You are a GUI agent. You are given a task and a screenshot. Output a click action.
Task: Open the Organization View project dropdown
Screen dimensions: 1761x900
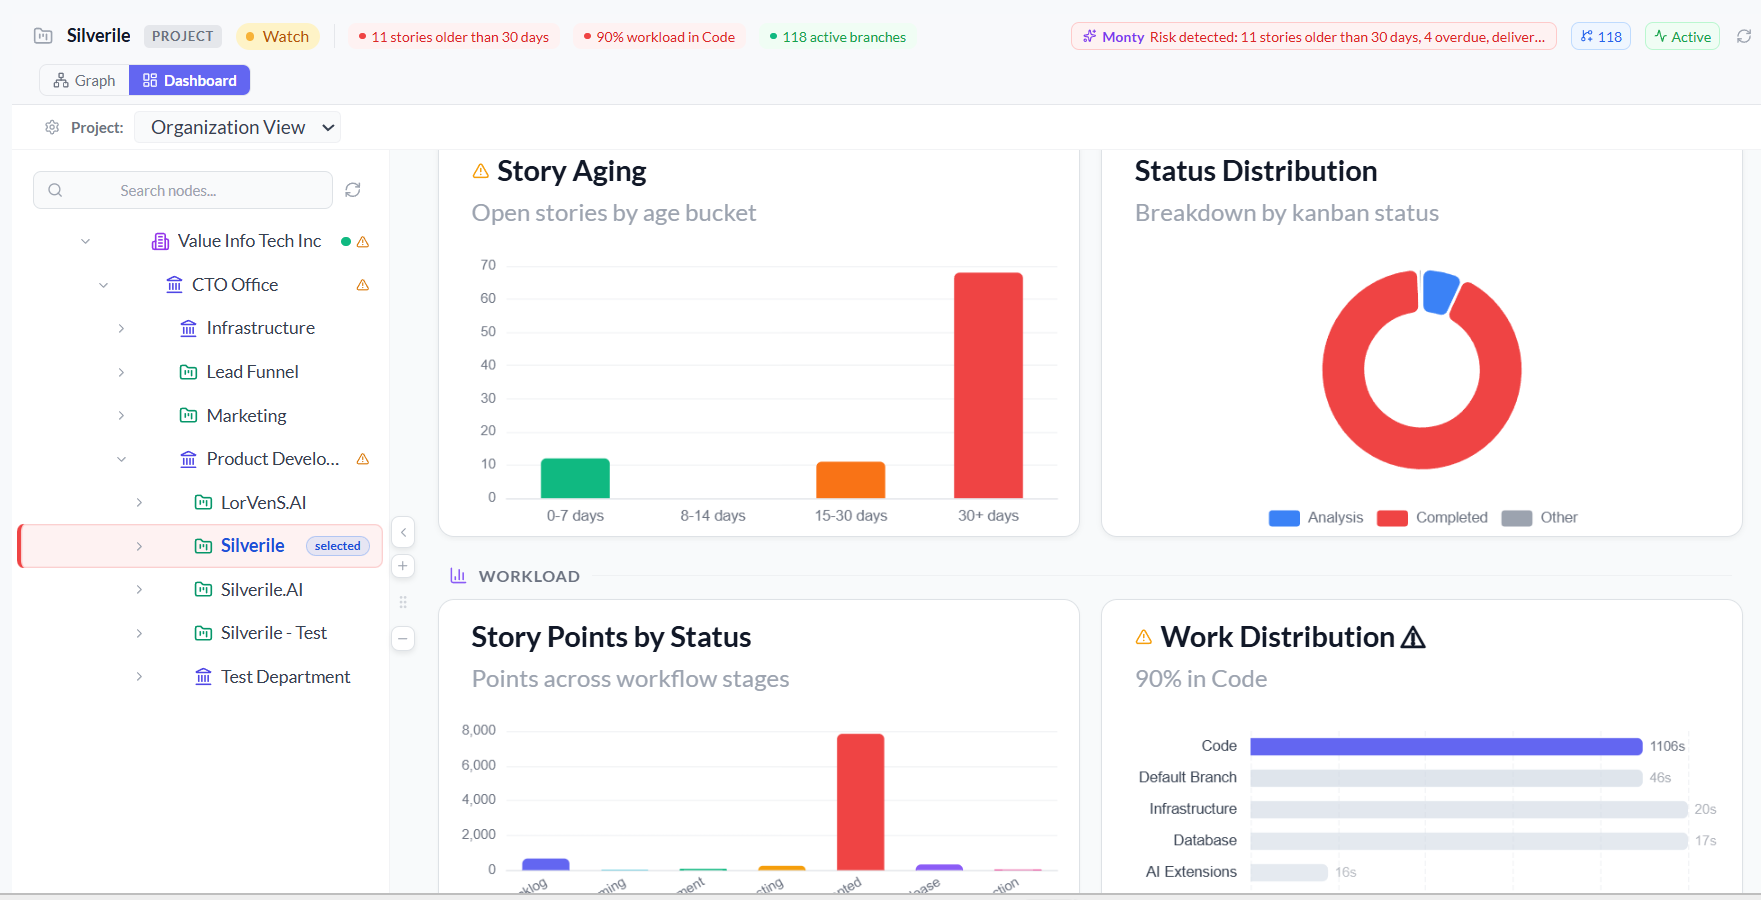coord(238,127)
